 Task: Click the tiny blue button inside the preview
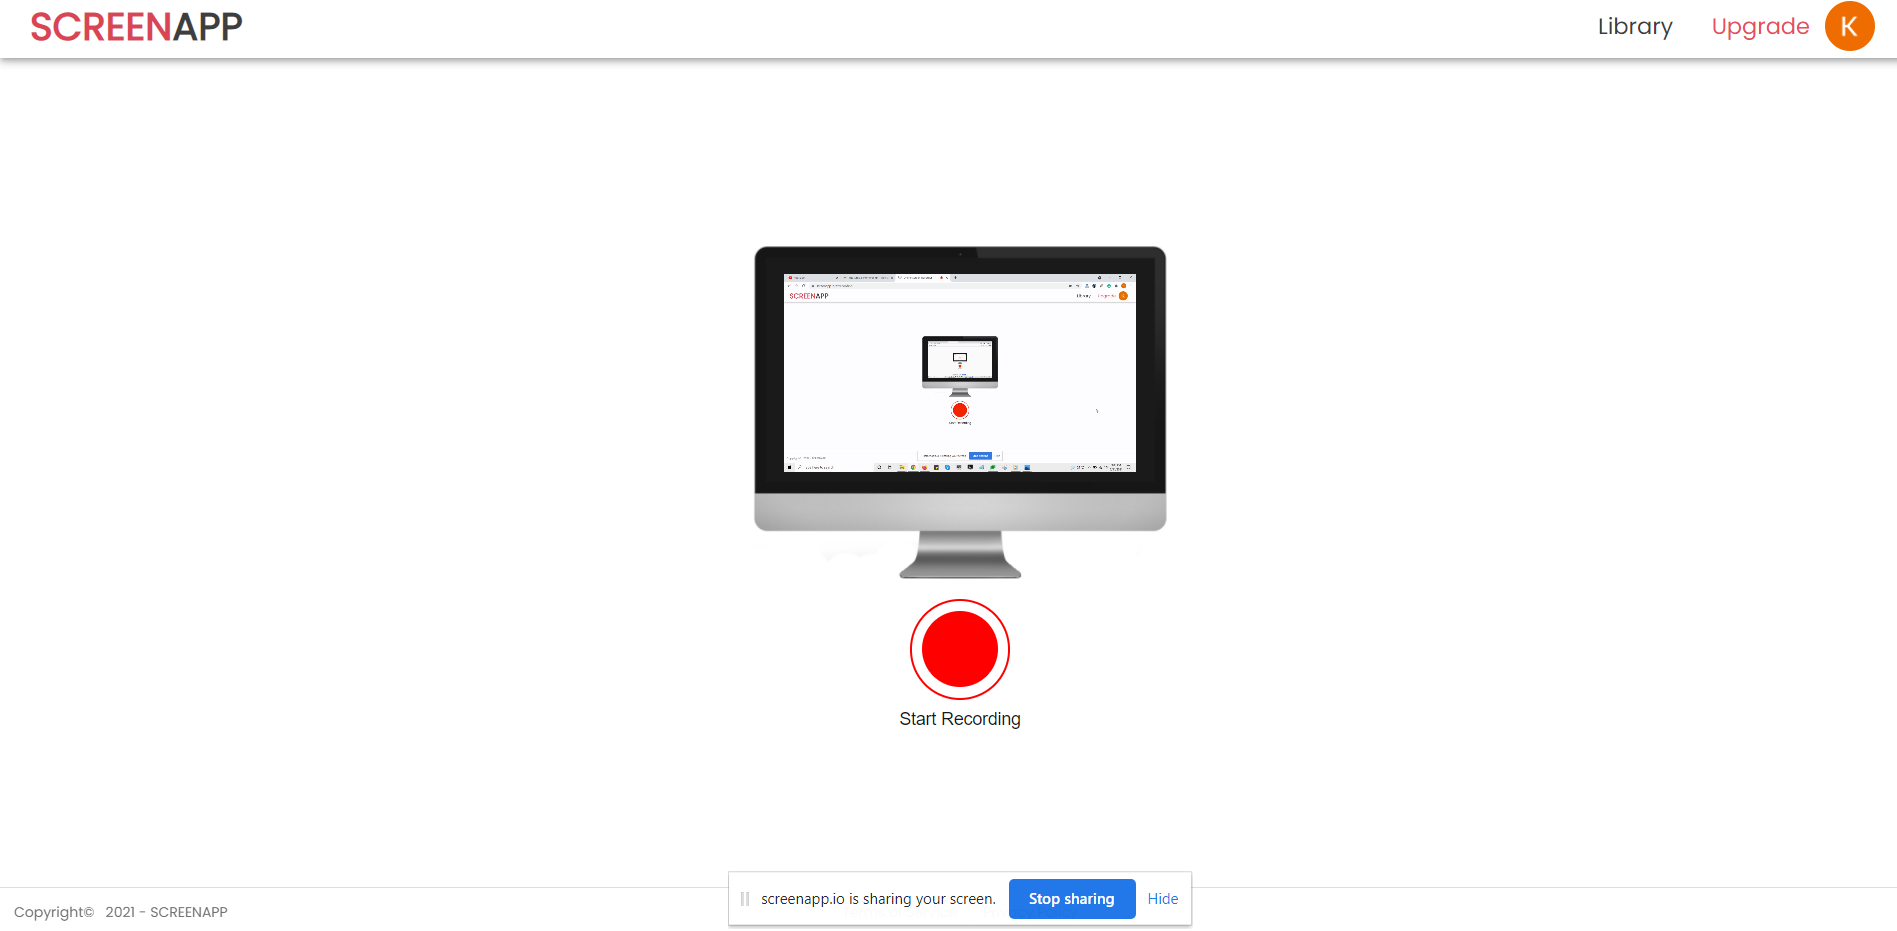pos(980,456)
